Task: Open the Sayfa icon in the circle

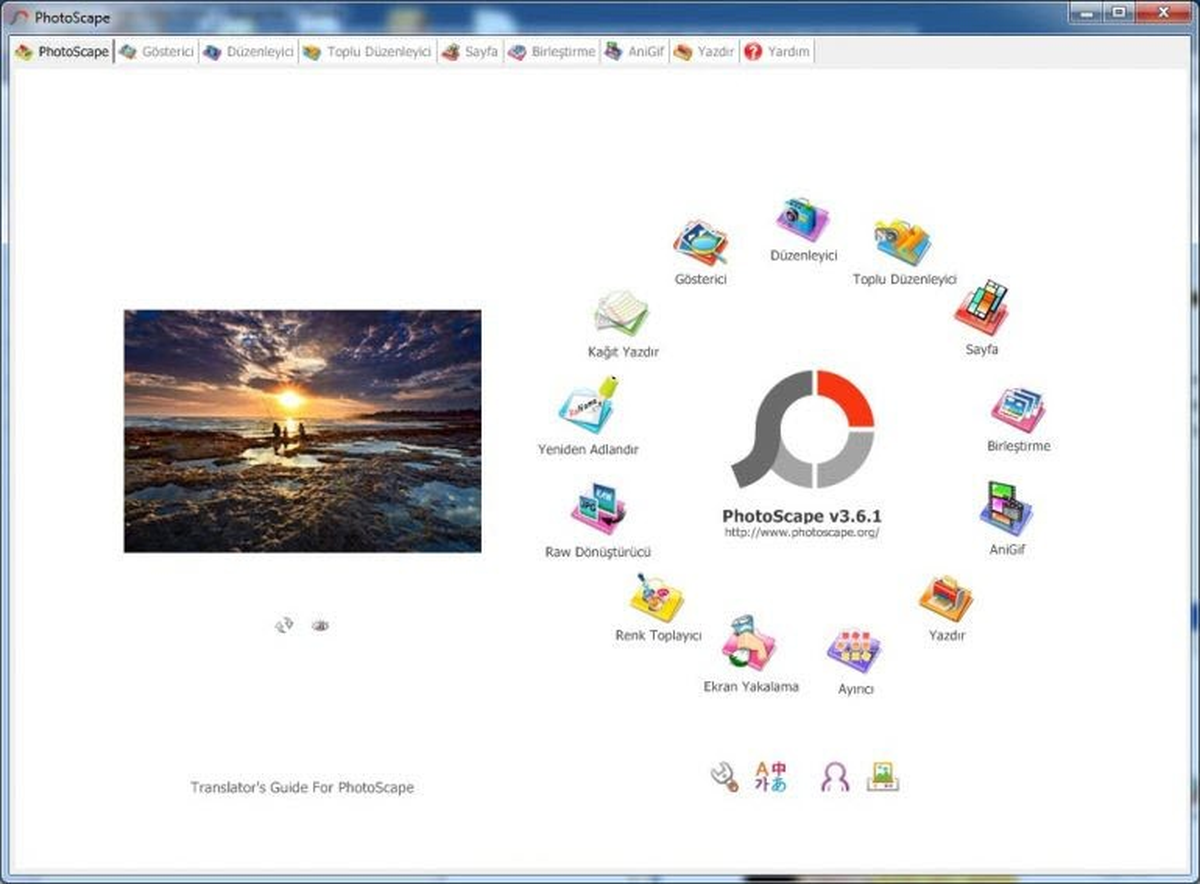Action: pyautogui.click(x=981, y=307)
